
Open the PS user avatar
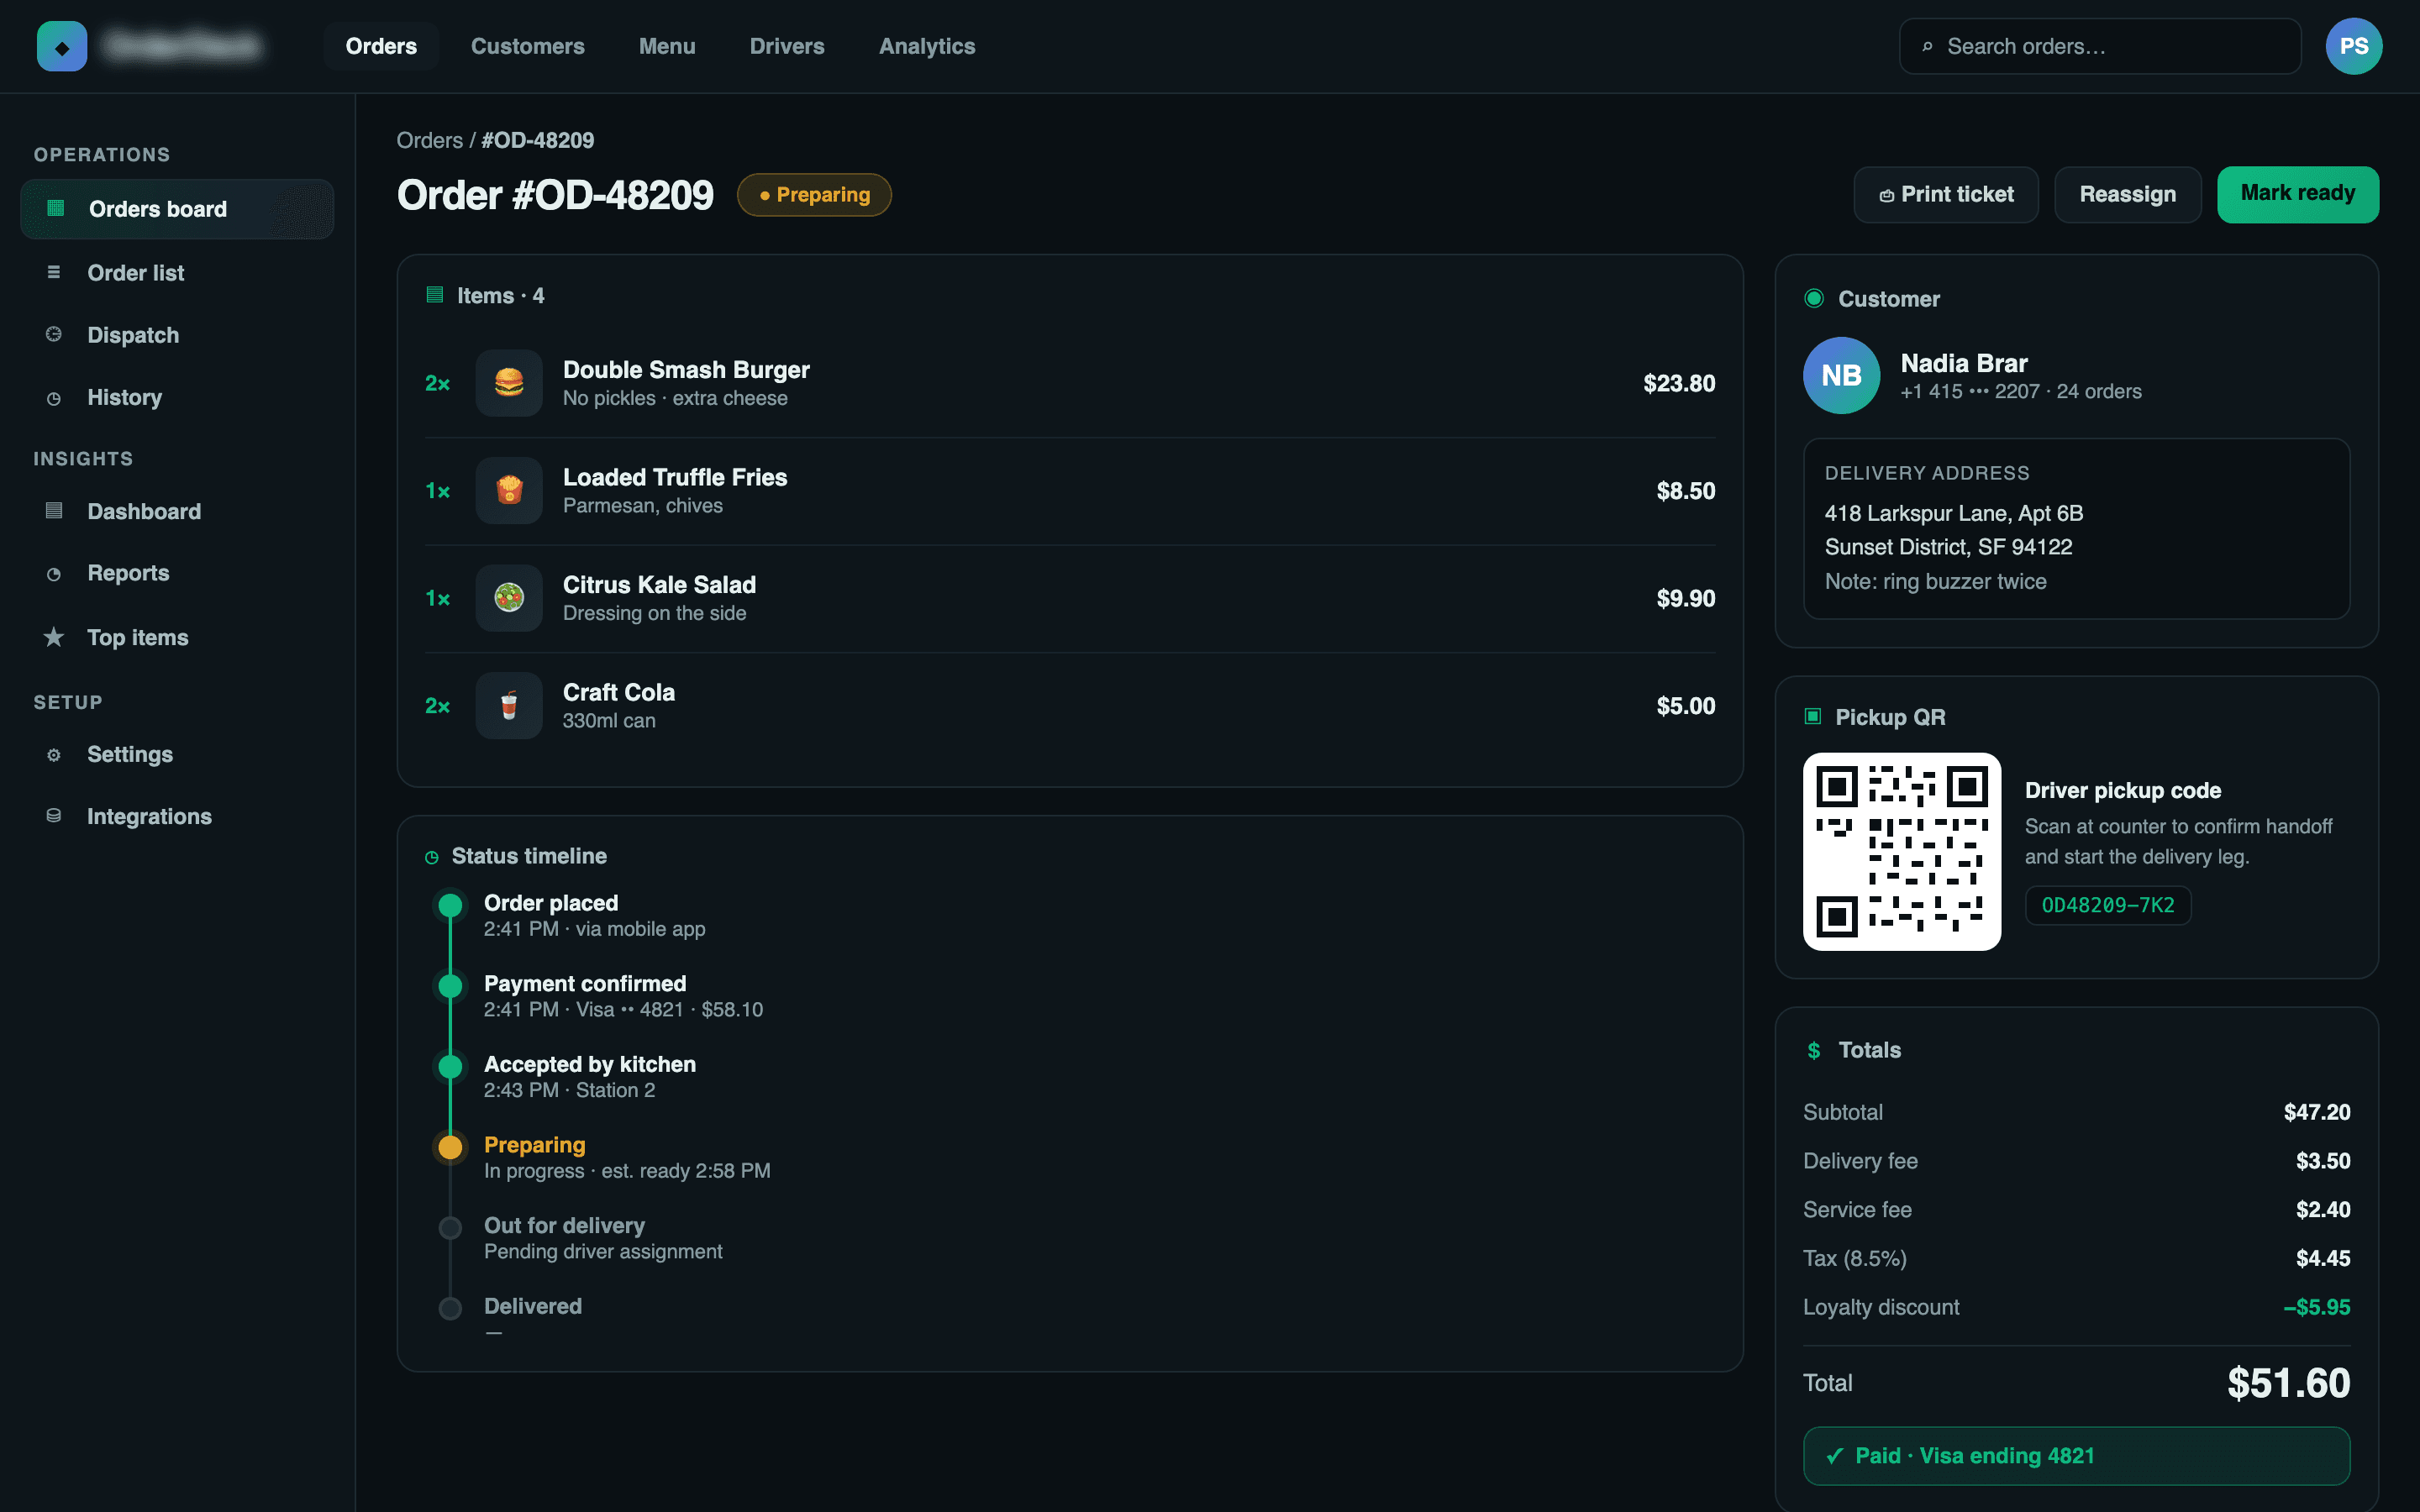tap(2353, 46)
